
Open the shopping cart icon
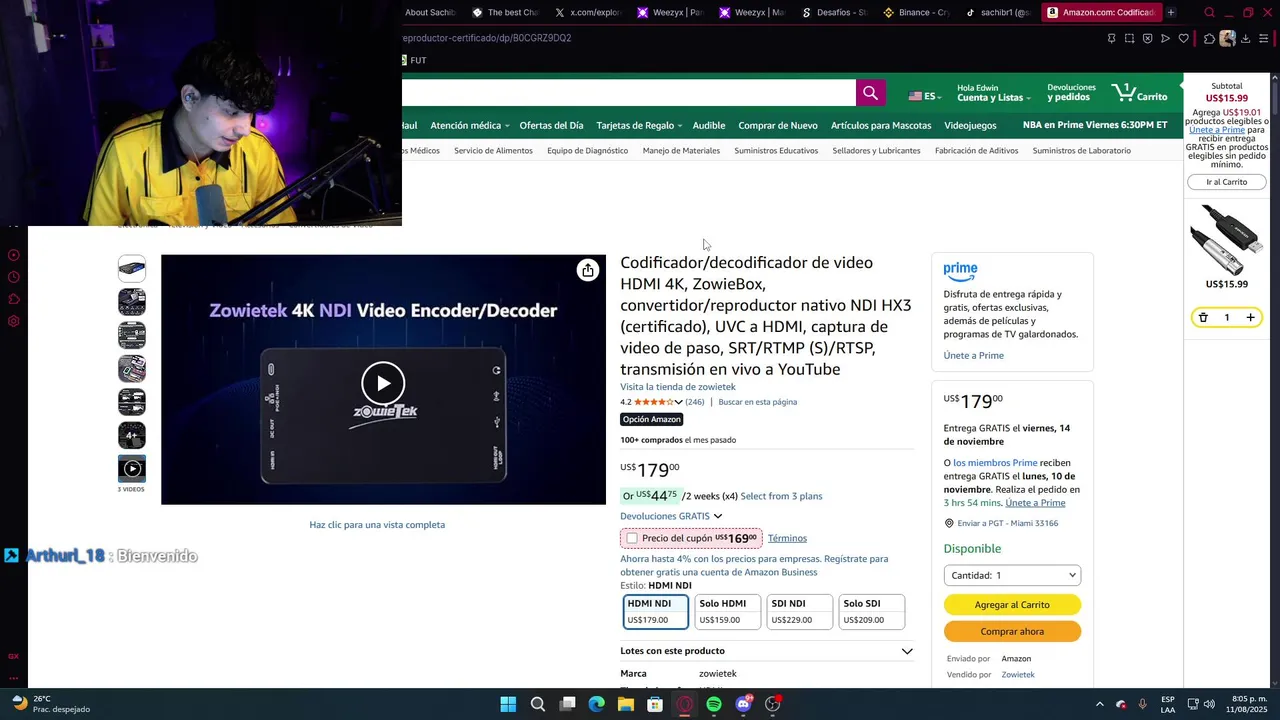tap(1139, 93)
